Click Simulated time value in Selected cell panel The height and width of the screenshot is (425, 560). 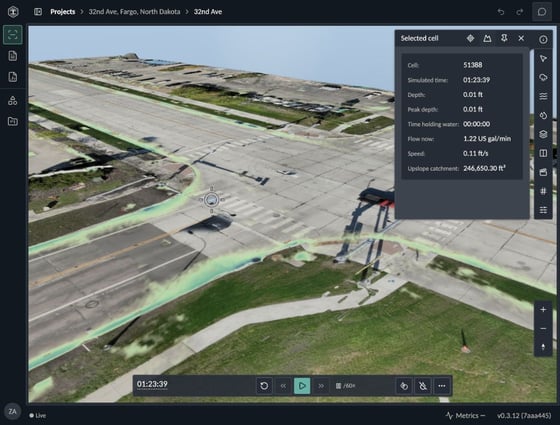click(476, 80)
